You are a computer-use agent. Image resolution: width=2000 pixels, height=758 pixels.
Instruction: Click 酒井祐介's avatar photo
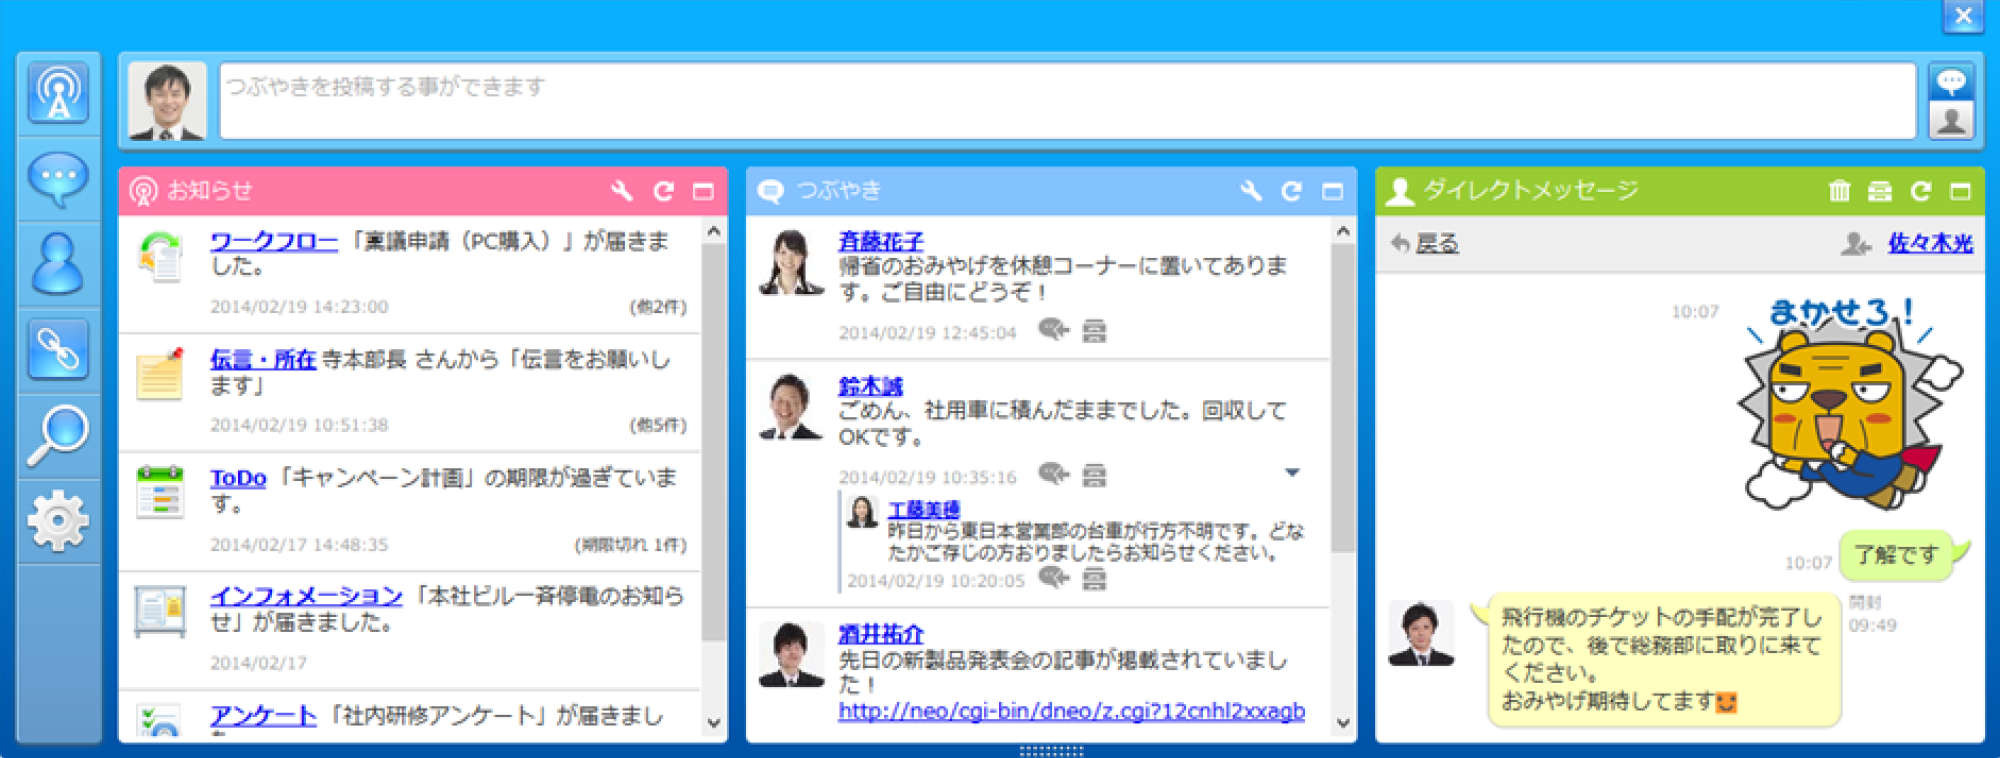click(x=791, y=655)
